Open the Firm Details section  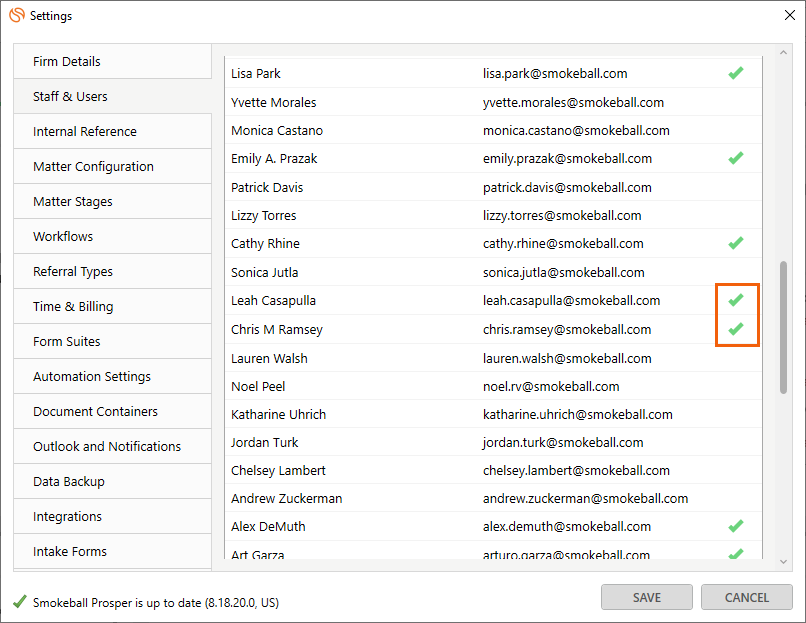(113, 61)
